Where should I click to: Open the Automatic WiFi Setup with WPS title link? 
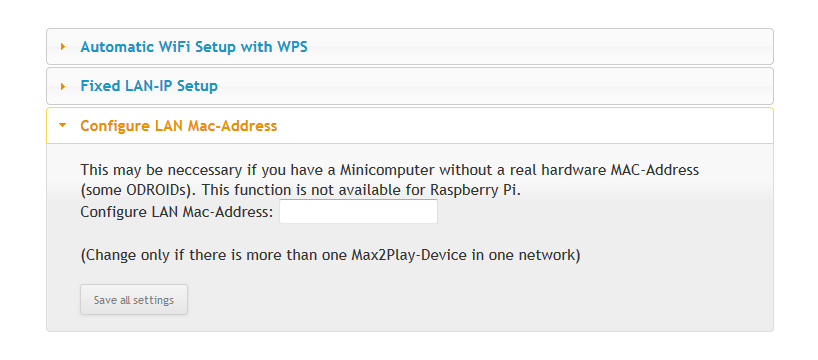coord(194,47)
